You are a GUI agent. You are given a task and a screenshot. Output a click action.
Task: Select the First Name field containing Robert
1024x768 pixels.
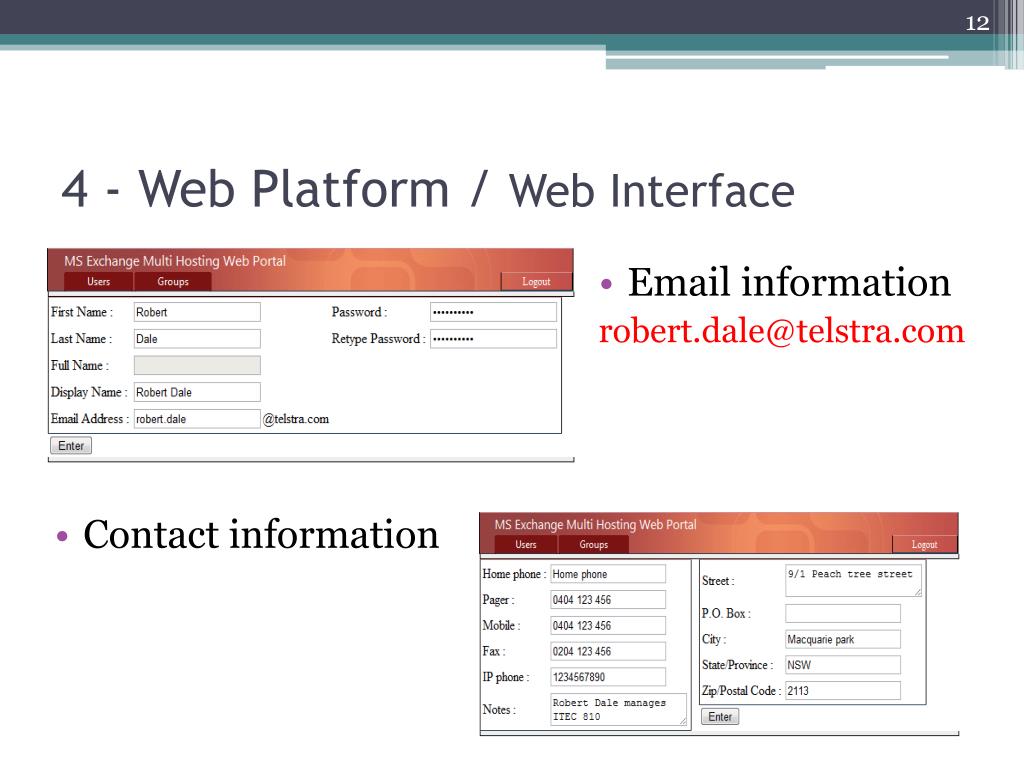pos(197,312)
